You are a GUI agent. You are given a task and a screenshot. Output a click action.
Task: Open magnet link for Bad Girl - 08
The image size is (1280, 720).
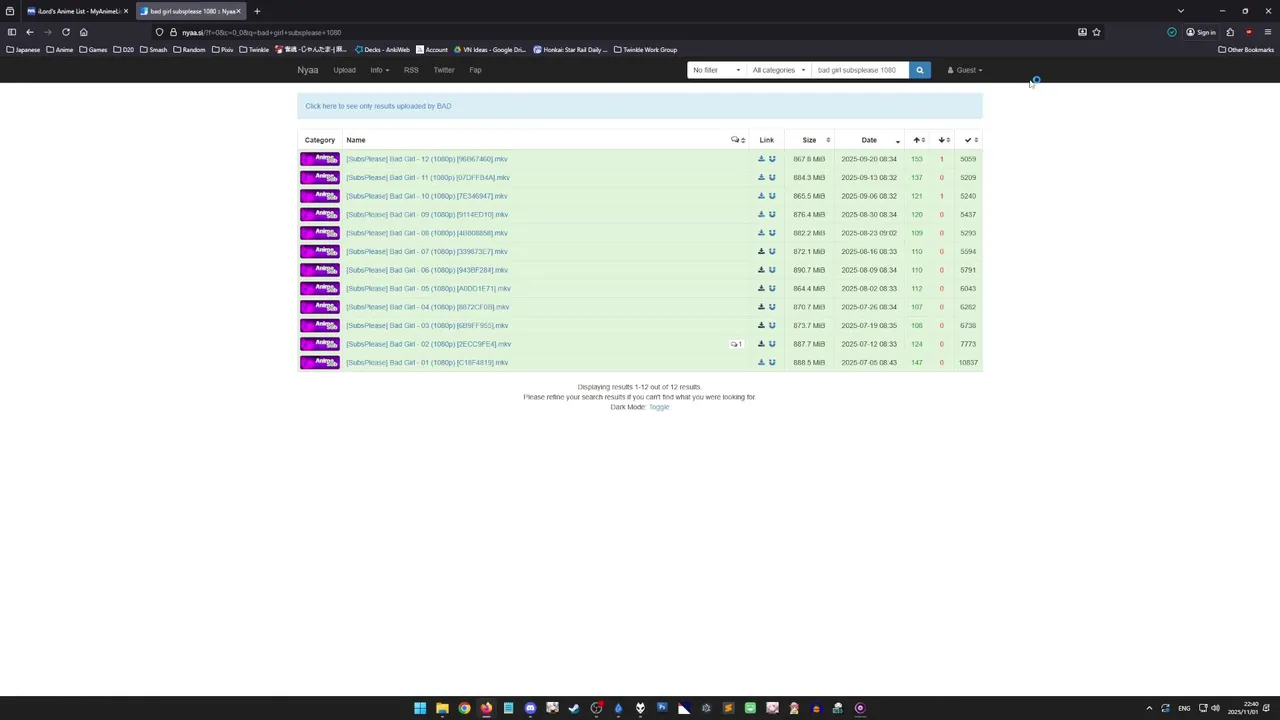tap(772, 233)
